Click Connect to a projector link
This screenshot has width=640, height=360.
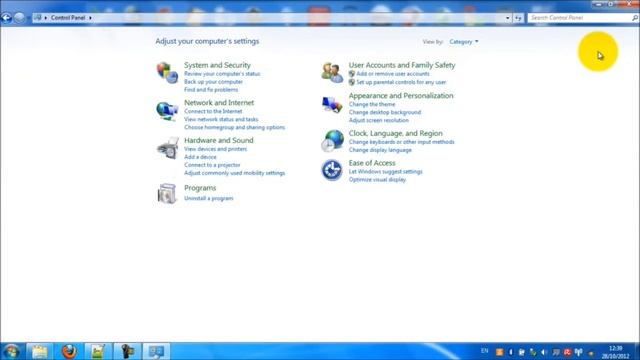[x=212, y=165]
